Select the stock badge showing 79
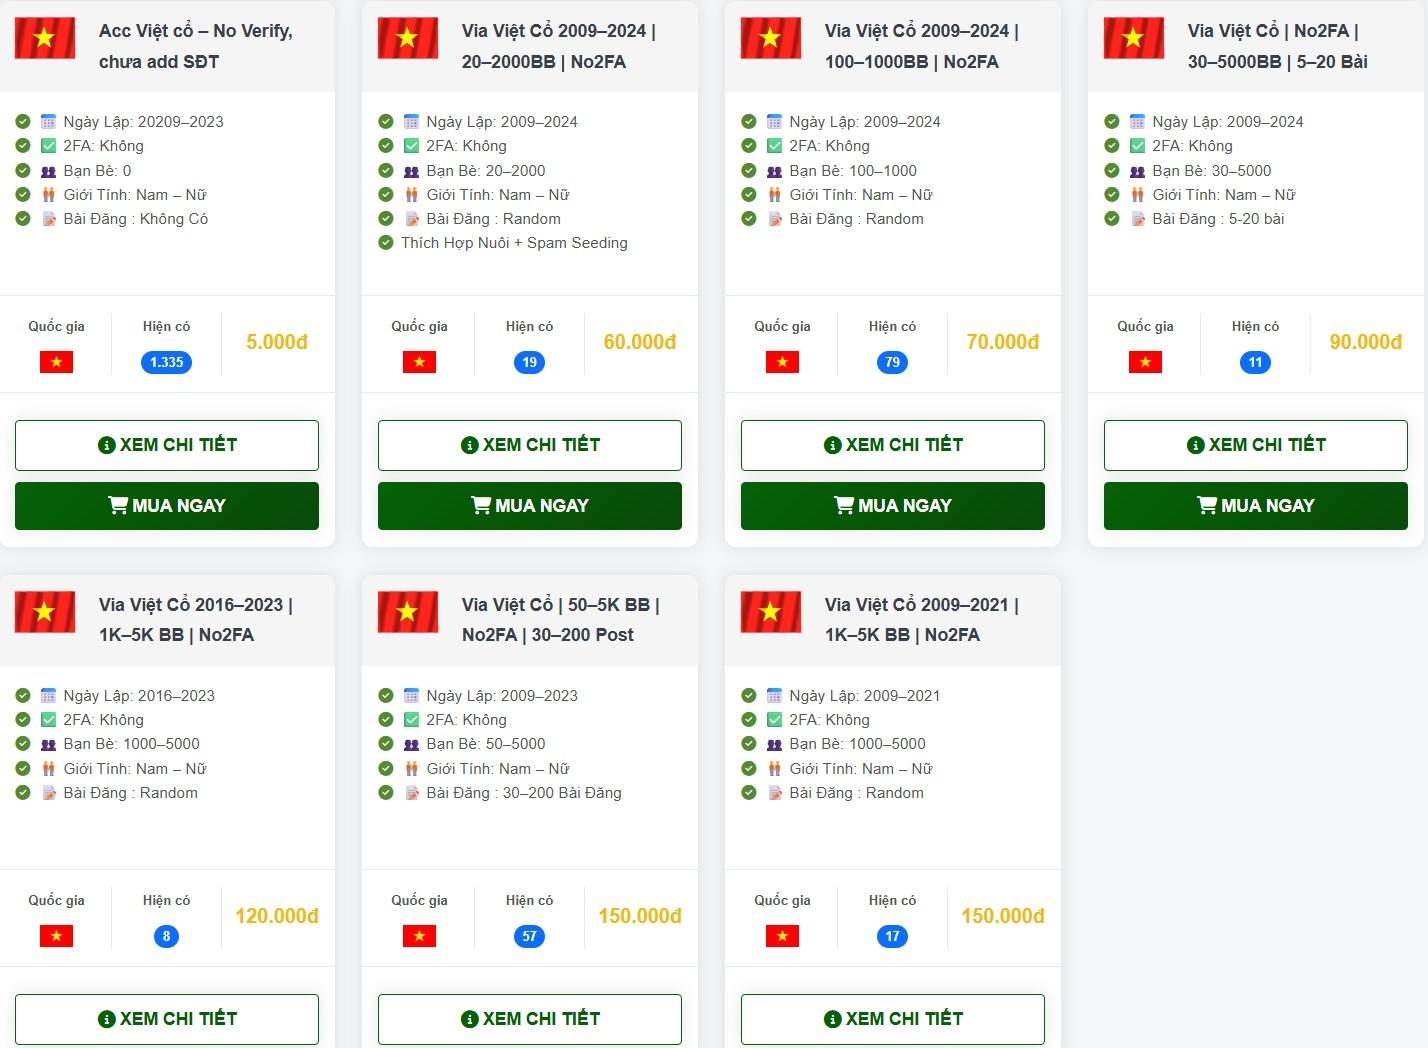 point(892,362)
